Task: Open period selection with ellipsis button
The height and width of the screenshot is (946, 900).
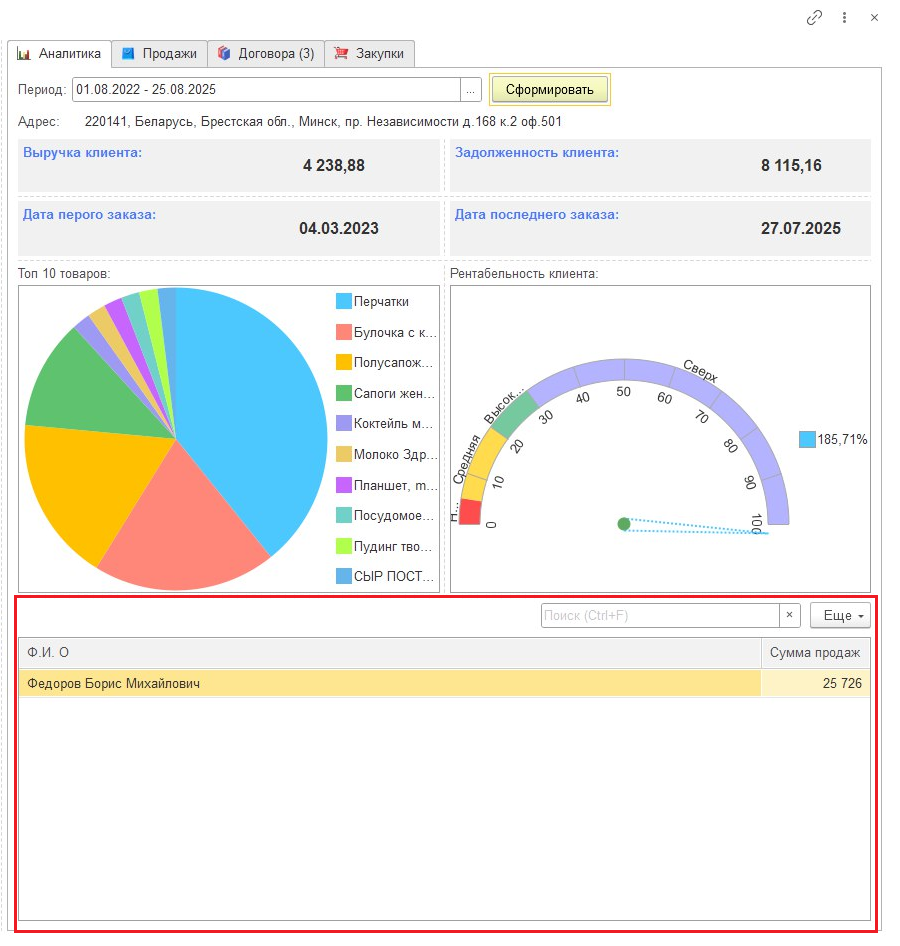Action: (470, 89)
